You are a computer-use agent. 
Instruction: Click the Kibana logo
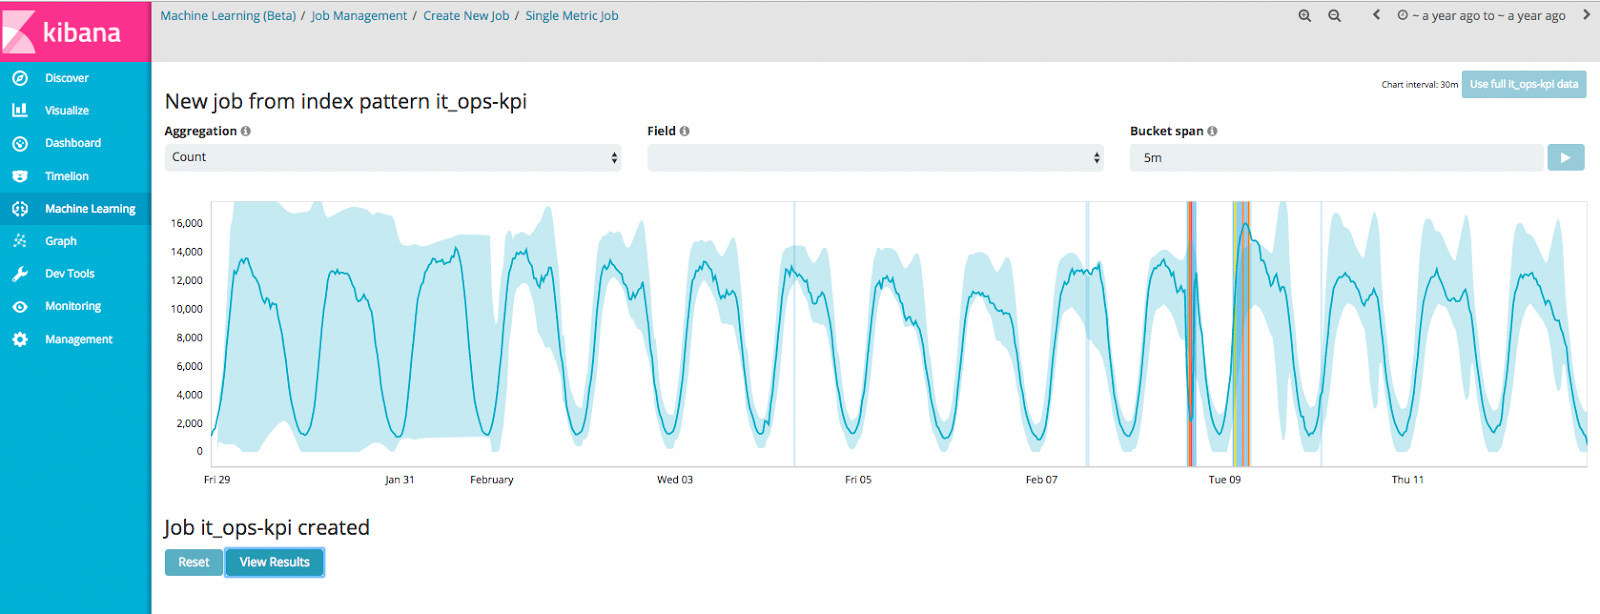75,31
